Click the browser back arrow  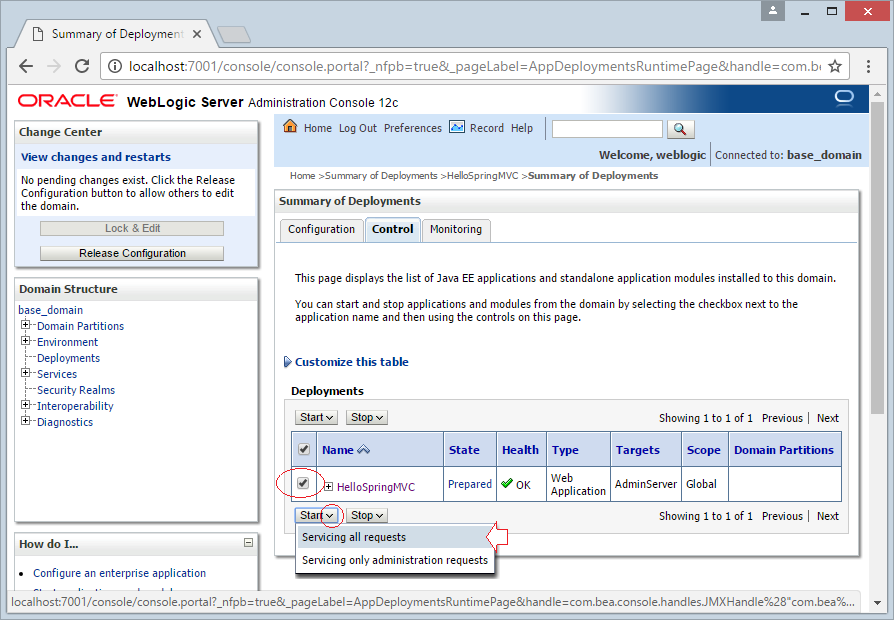[x=26, y=66]
